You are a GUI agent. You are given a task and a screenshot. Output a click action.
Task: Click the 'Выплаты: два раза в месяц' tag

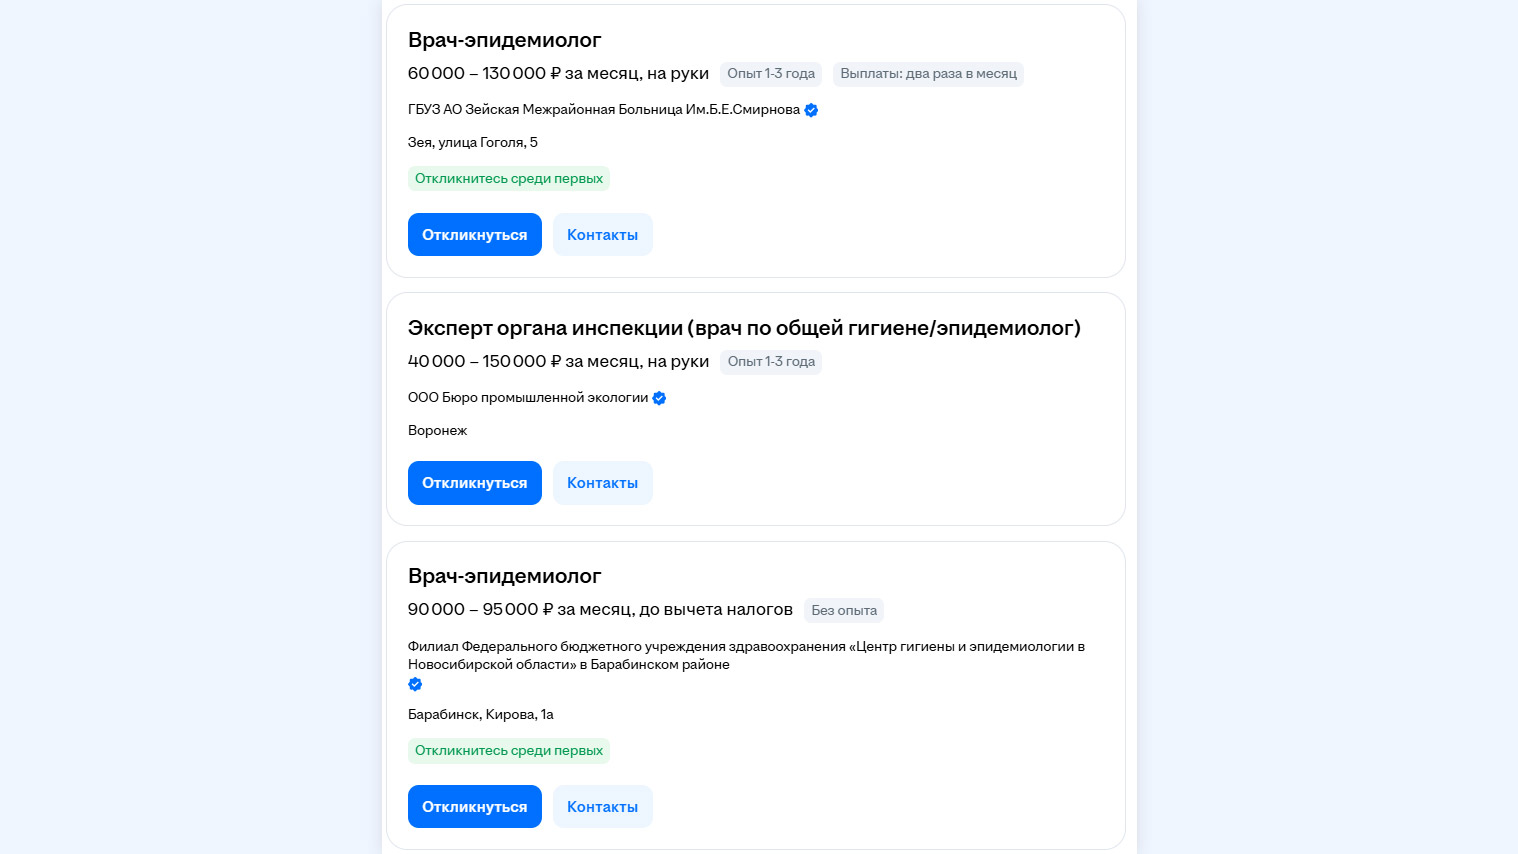(x=928, y=74)
